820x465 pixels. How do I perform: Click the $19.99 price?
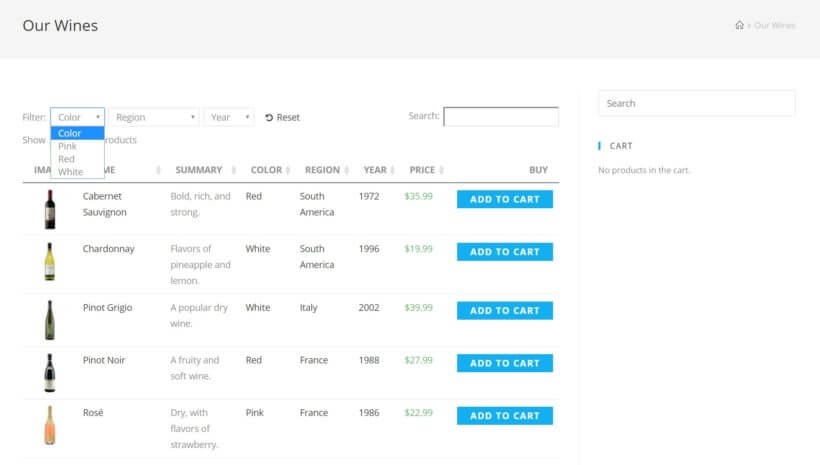(418, 249)
